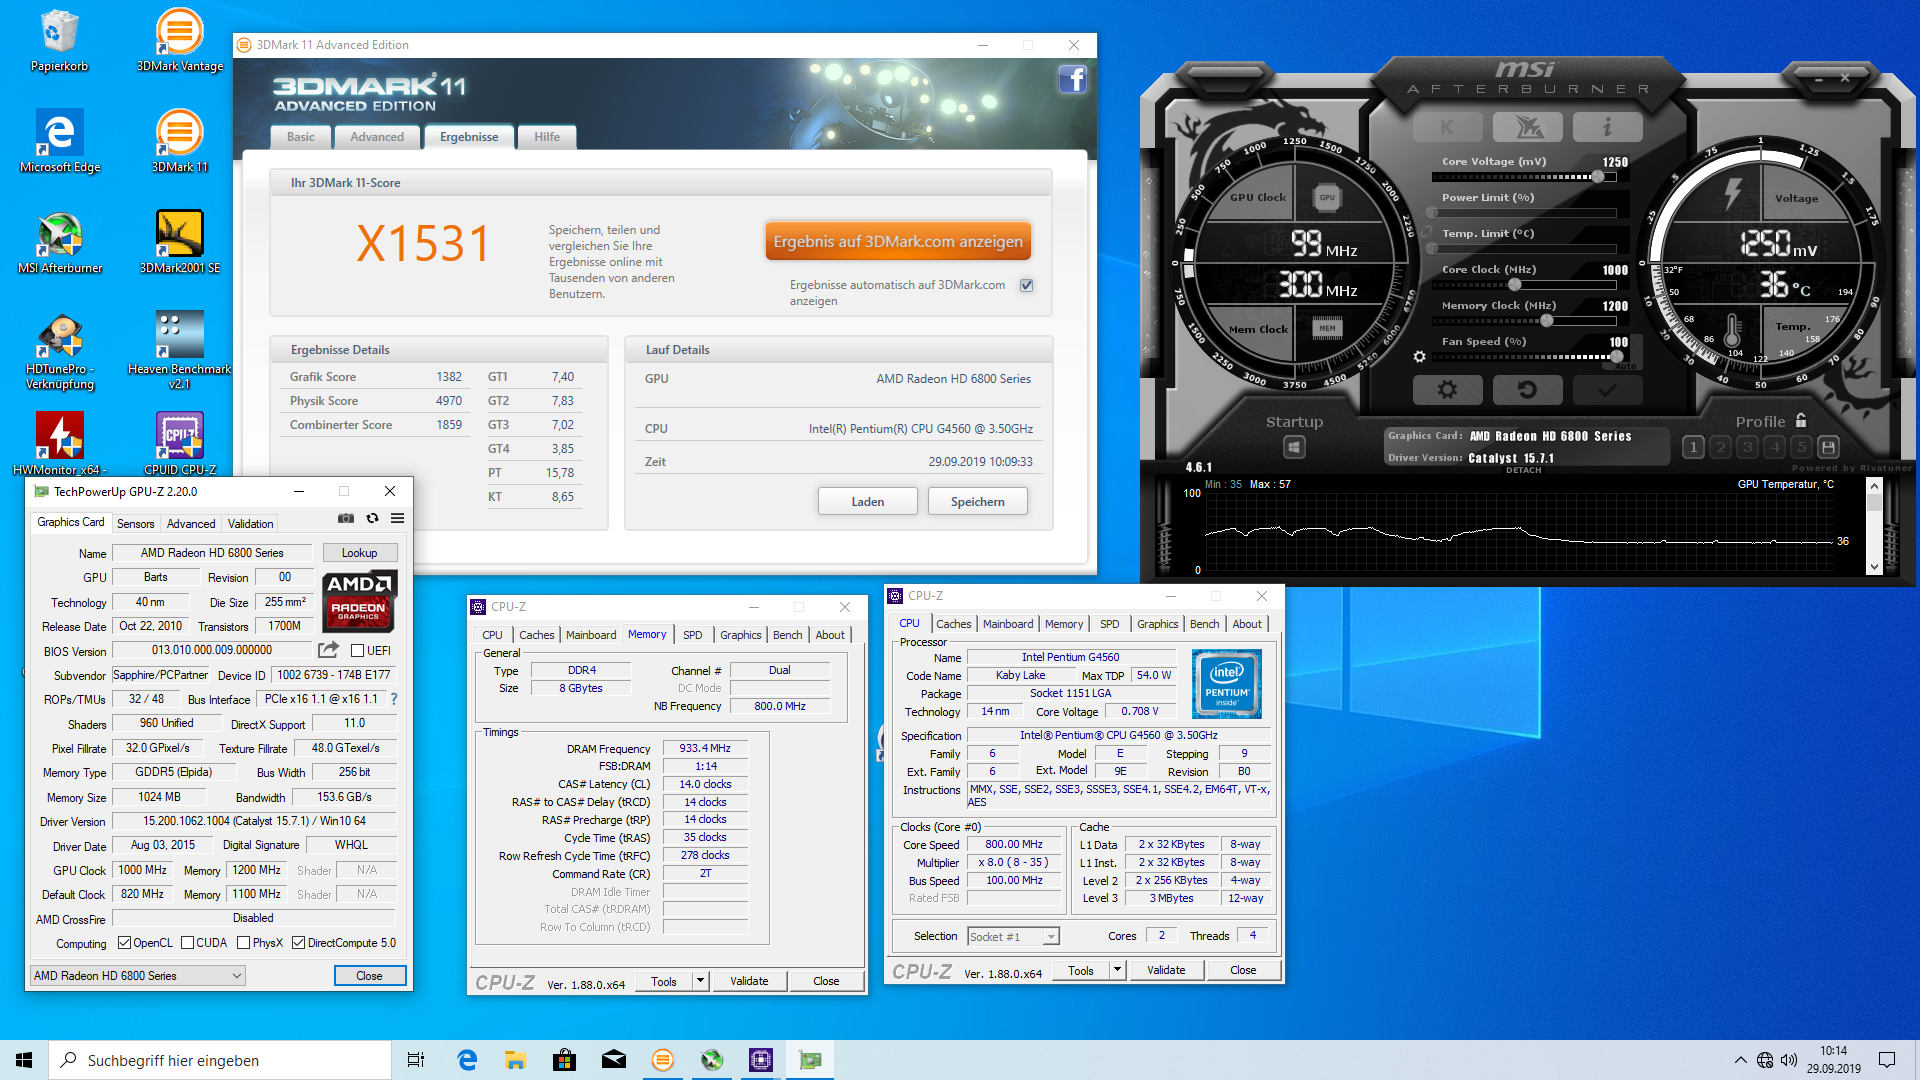Open Hilfe tab in 3DMark 11
This screenshot has height=1080, width=1920.
point(547,137)
